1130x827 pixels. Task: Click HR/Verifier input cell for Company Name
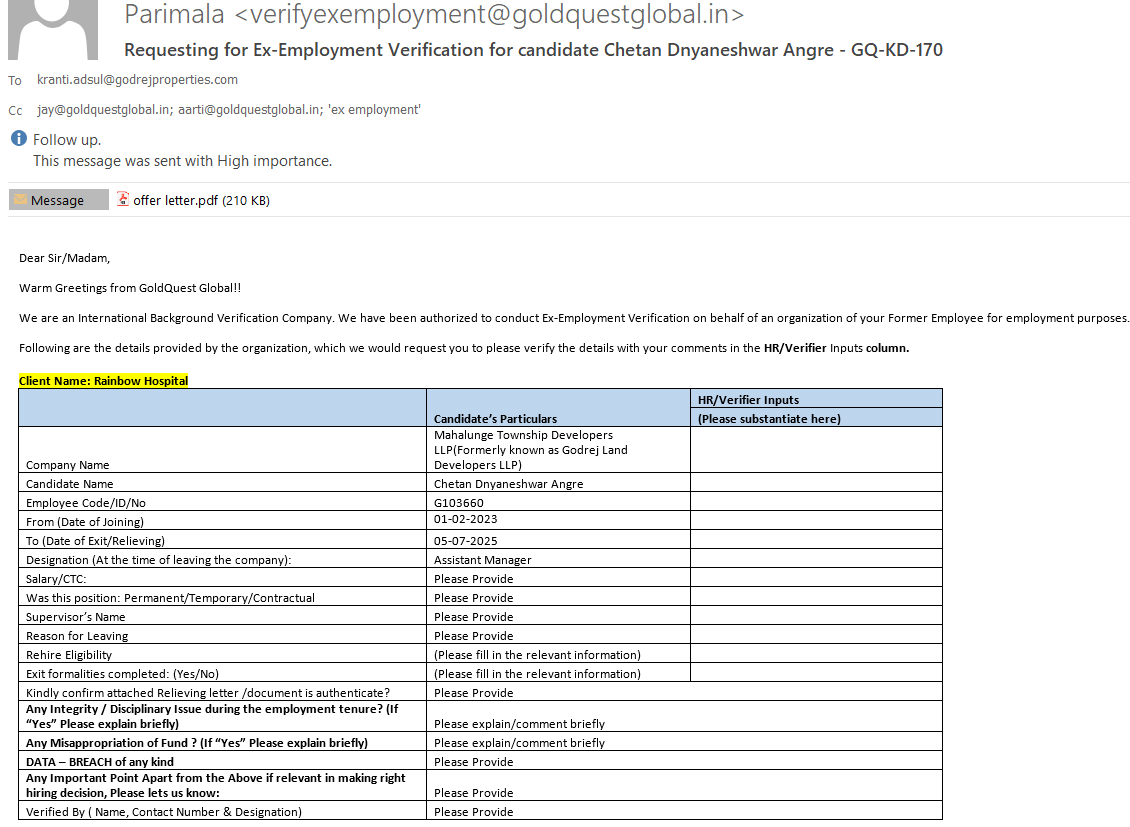coord(815,450)
